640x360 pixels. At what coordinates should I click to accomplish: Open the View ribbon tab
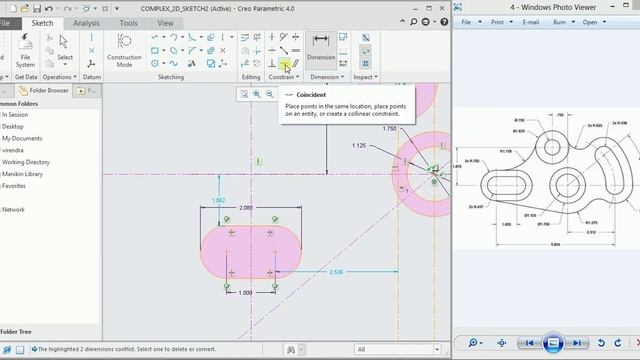click(165, 23)
